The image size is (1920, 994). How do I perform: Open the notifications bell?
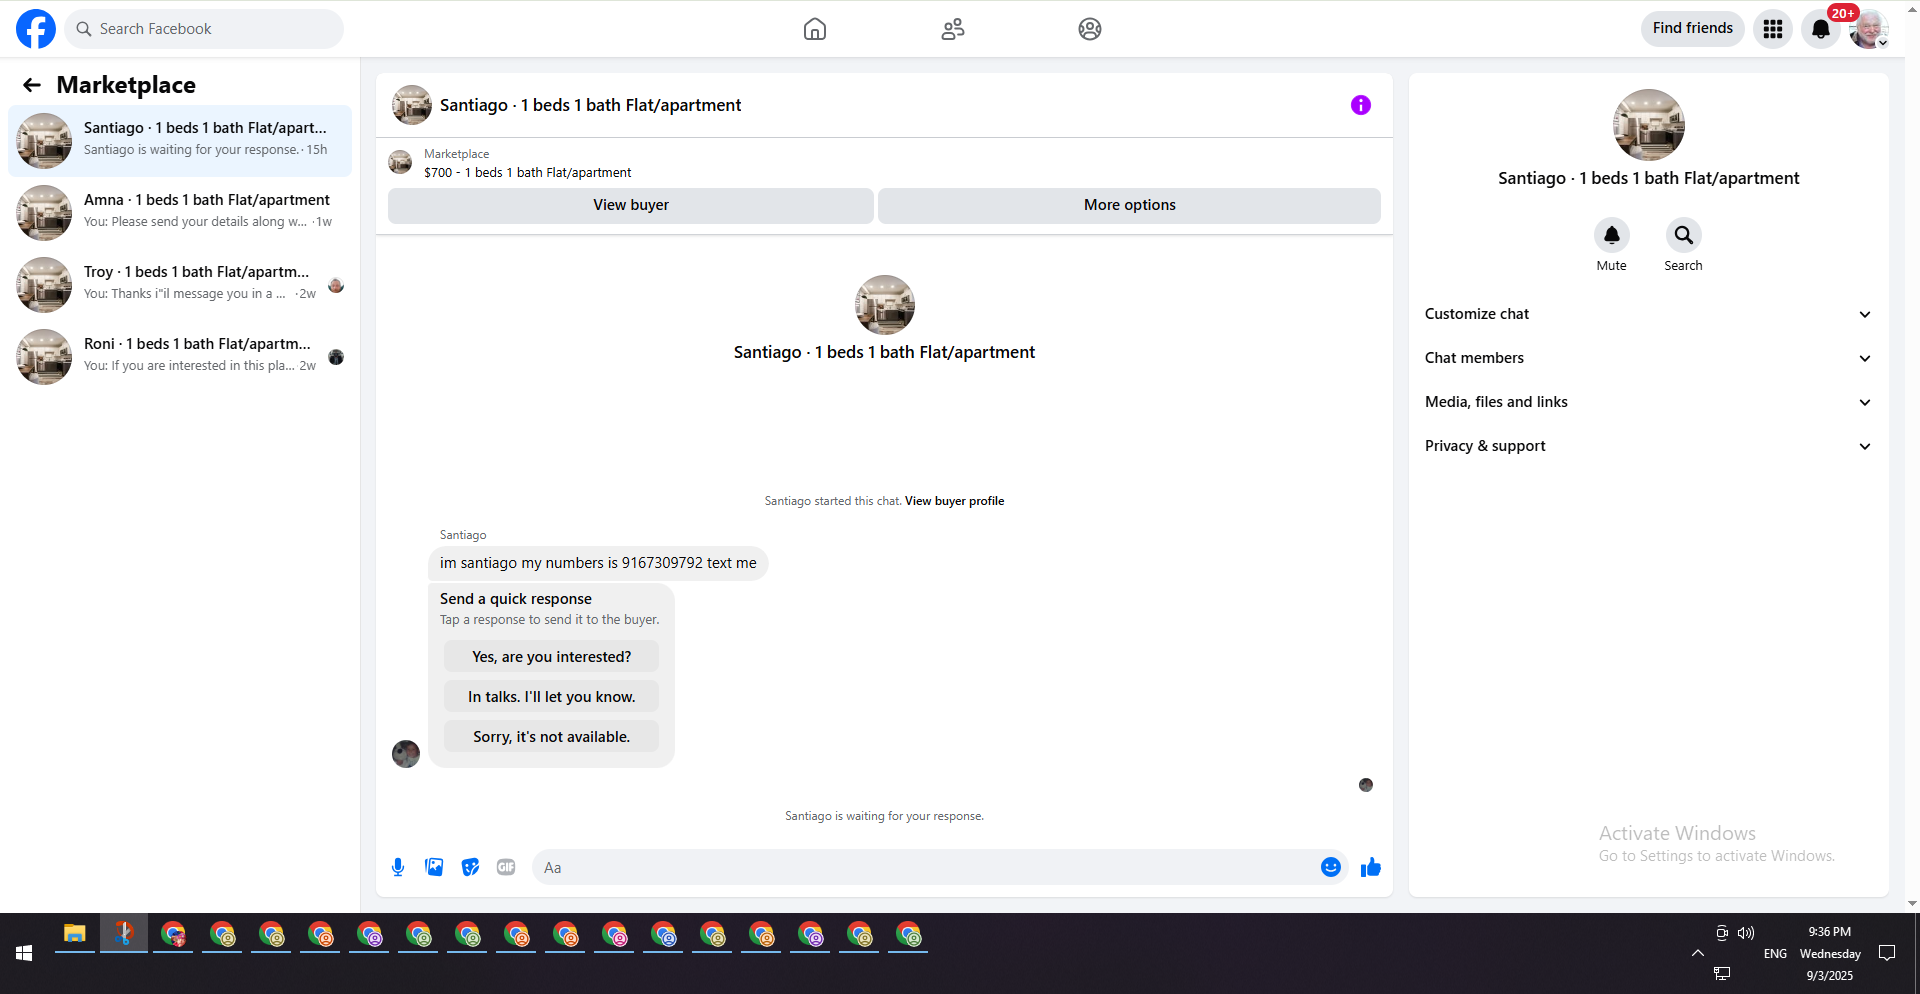tap(1821, 29)
